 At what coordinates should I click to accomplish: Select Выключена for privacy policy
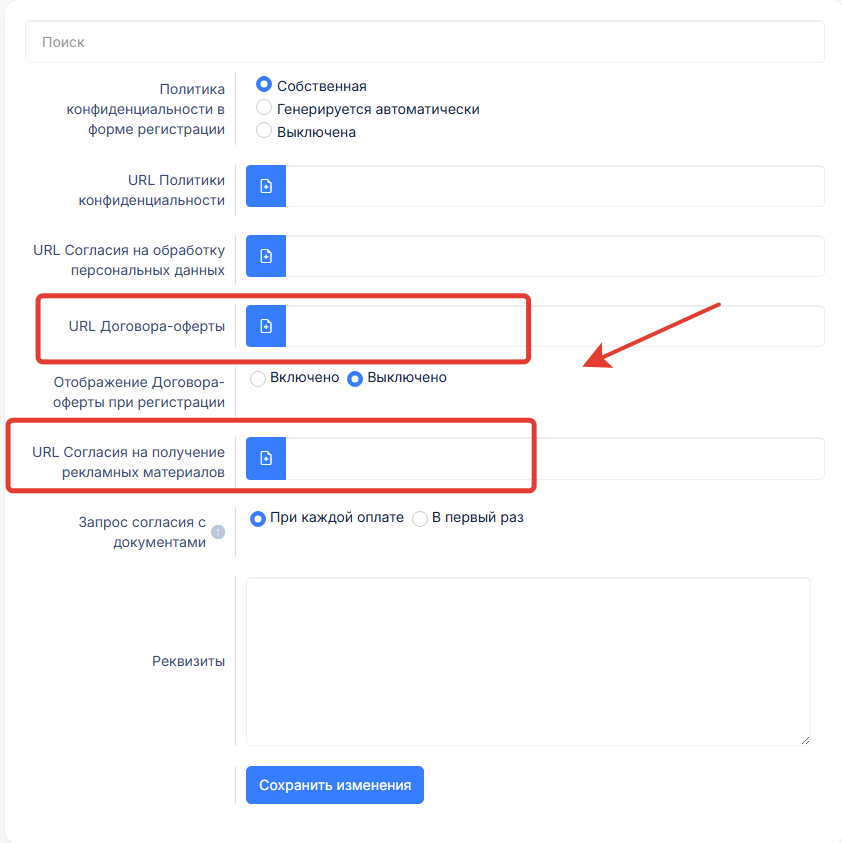pyautogui.click(x=264, y=131)
